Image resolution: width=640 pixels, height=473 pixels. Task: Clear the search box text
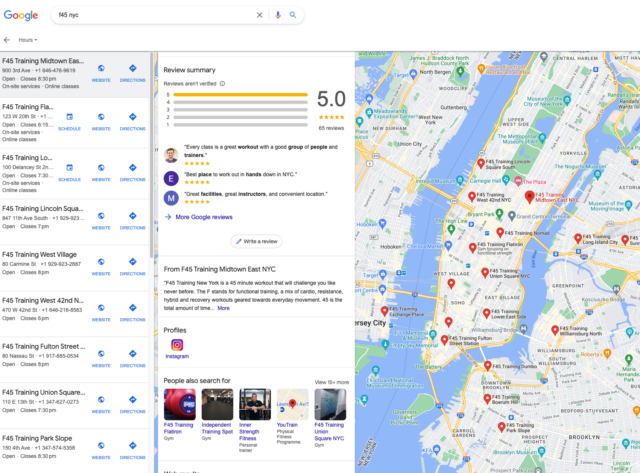pos(260,16)
